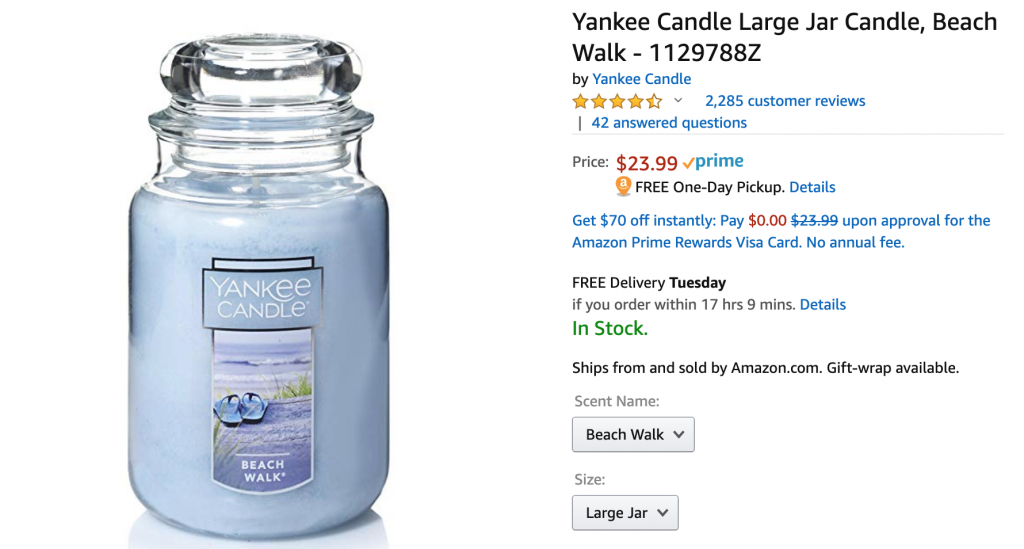Open the Yankee Candle brand link
The image size is (1024, 549).
tap(641, 79)
